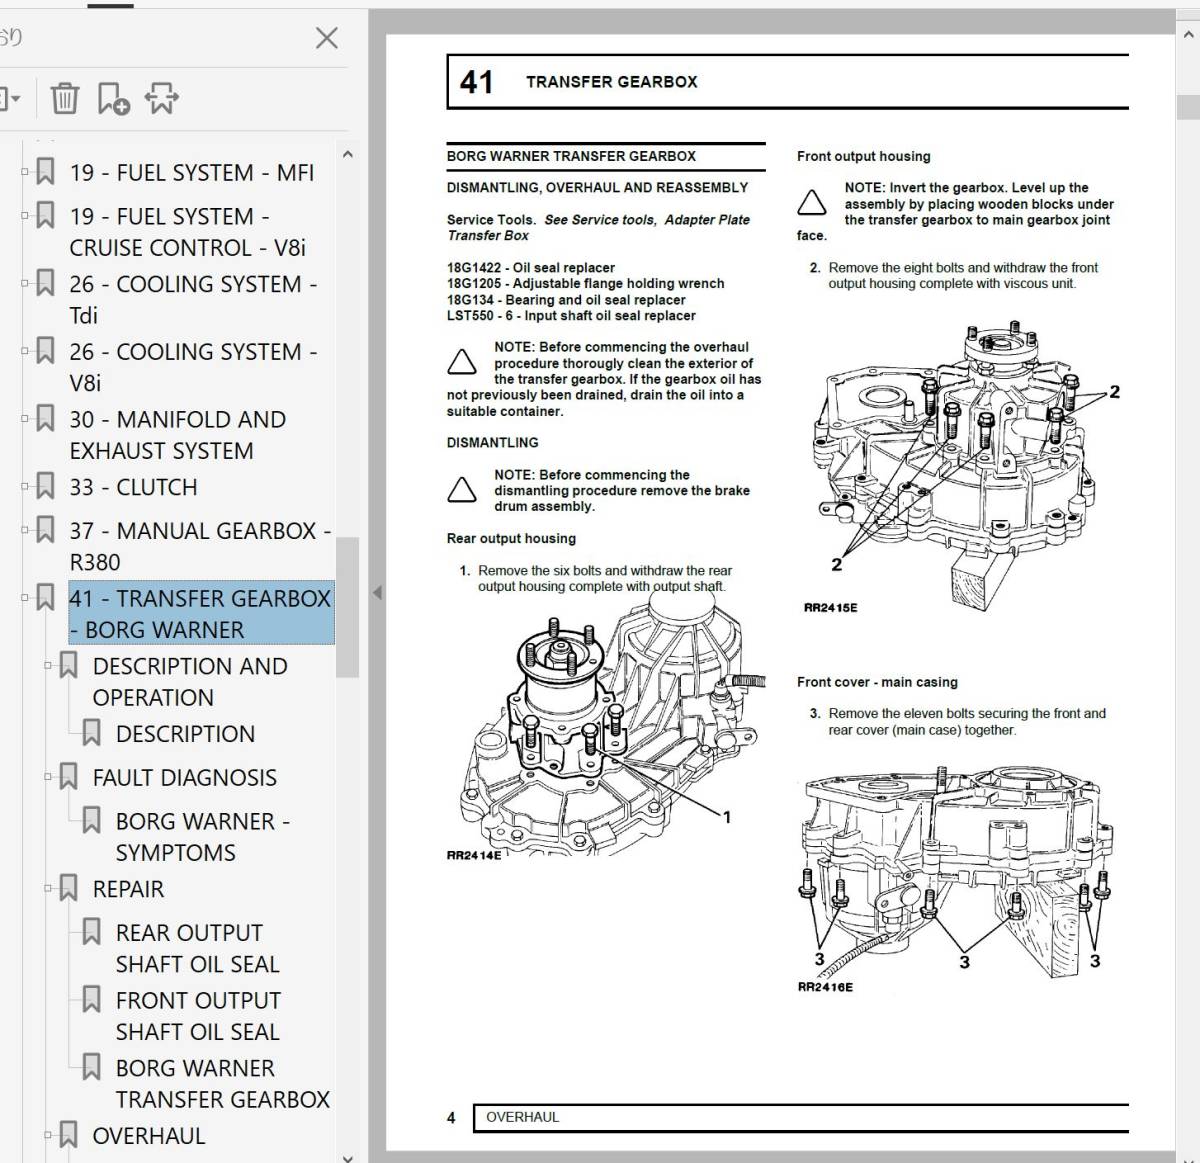This screenshot has height=1163, width=1200.
Task: Click bookmark ribbon icon beside BORG WARNER - SYMPTOMS
Action: tap(91, 821)
